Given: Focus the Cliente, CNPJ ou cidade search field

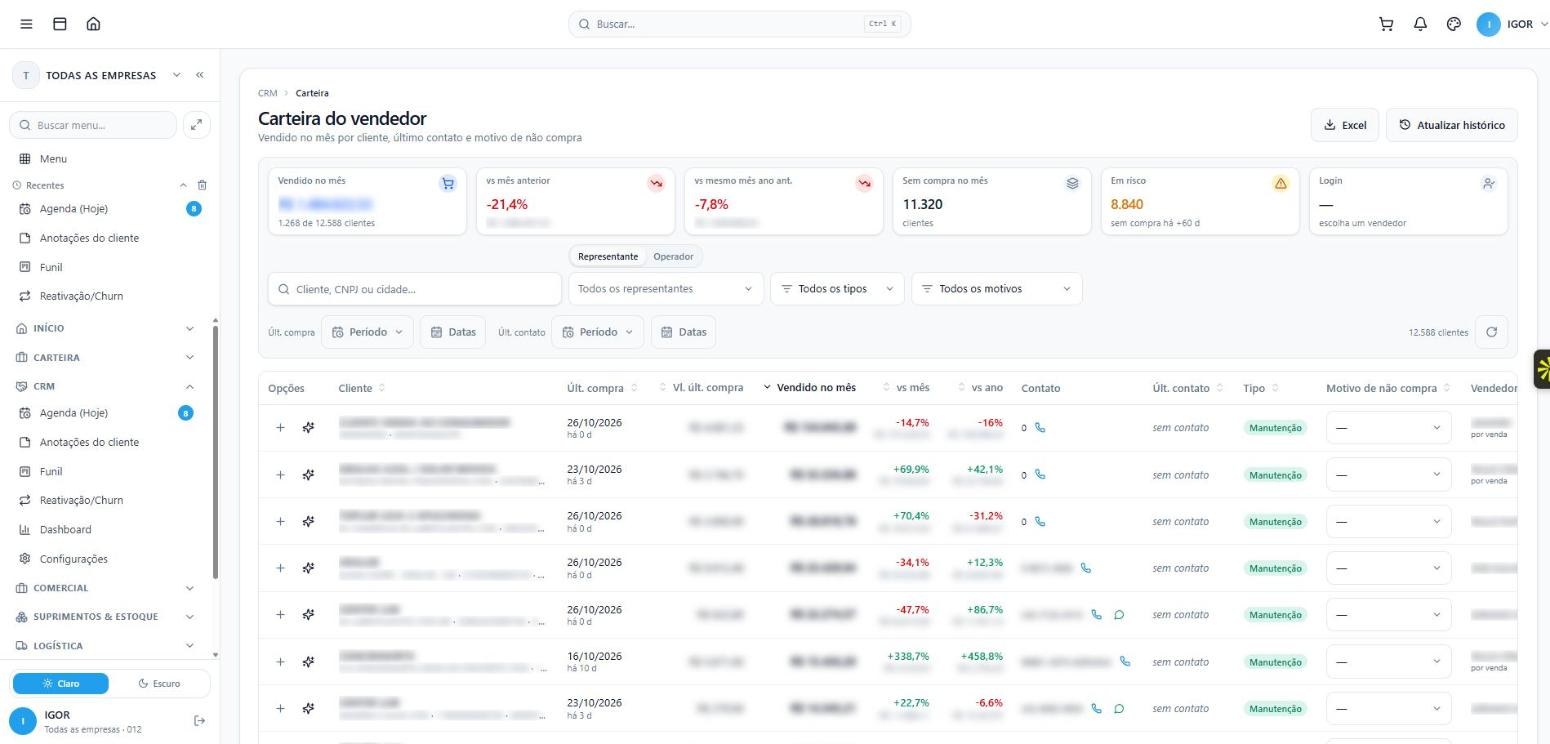Looking at the screenshot, I should click(x=415, y=289).
